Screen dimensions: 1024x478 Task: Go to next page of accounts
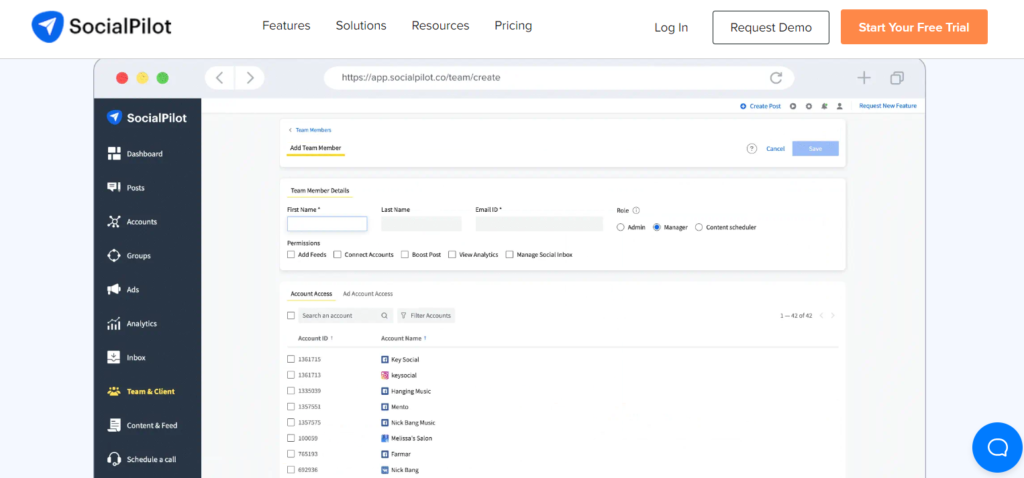pos(833,315)
